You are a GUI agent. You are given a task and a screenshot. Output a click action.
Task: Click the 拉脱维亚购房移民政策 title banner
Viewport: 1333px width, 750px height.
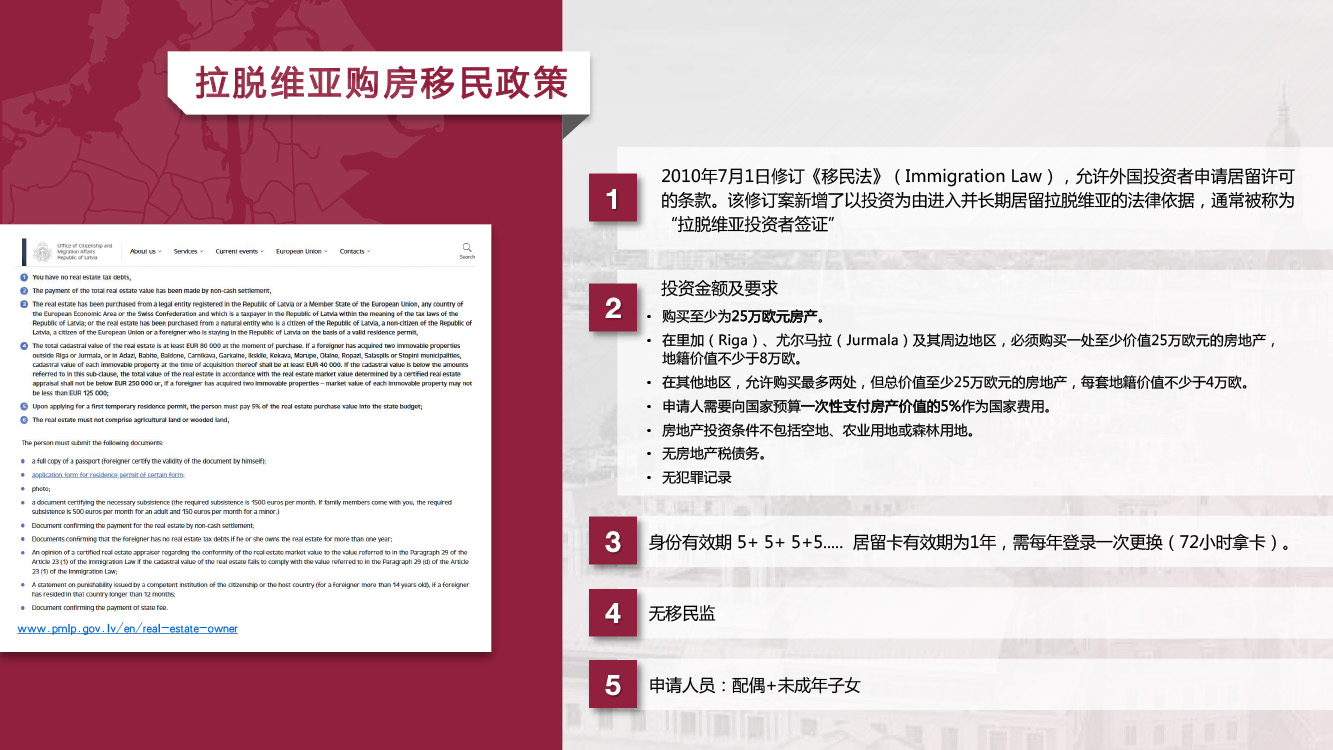click(381, 83)
